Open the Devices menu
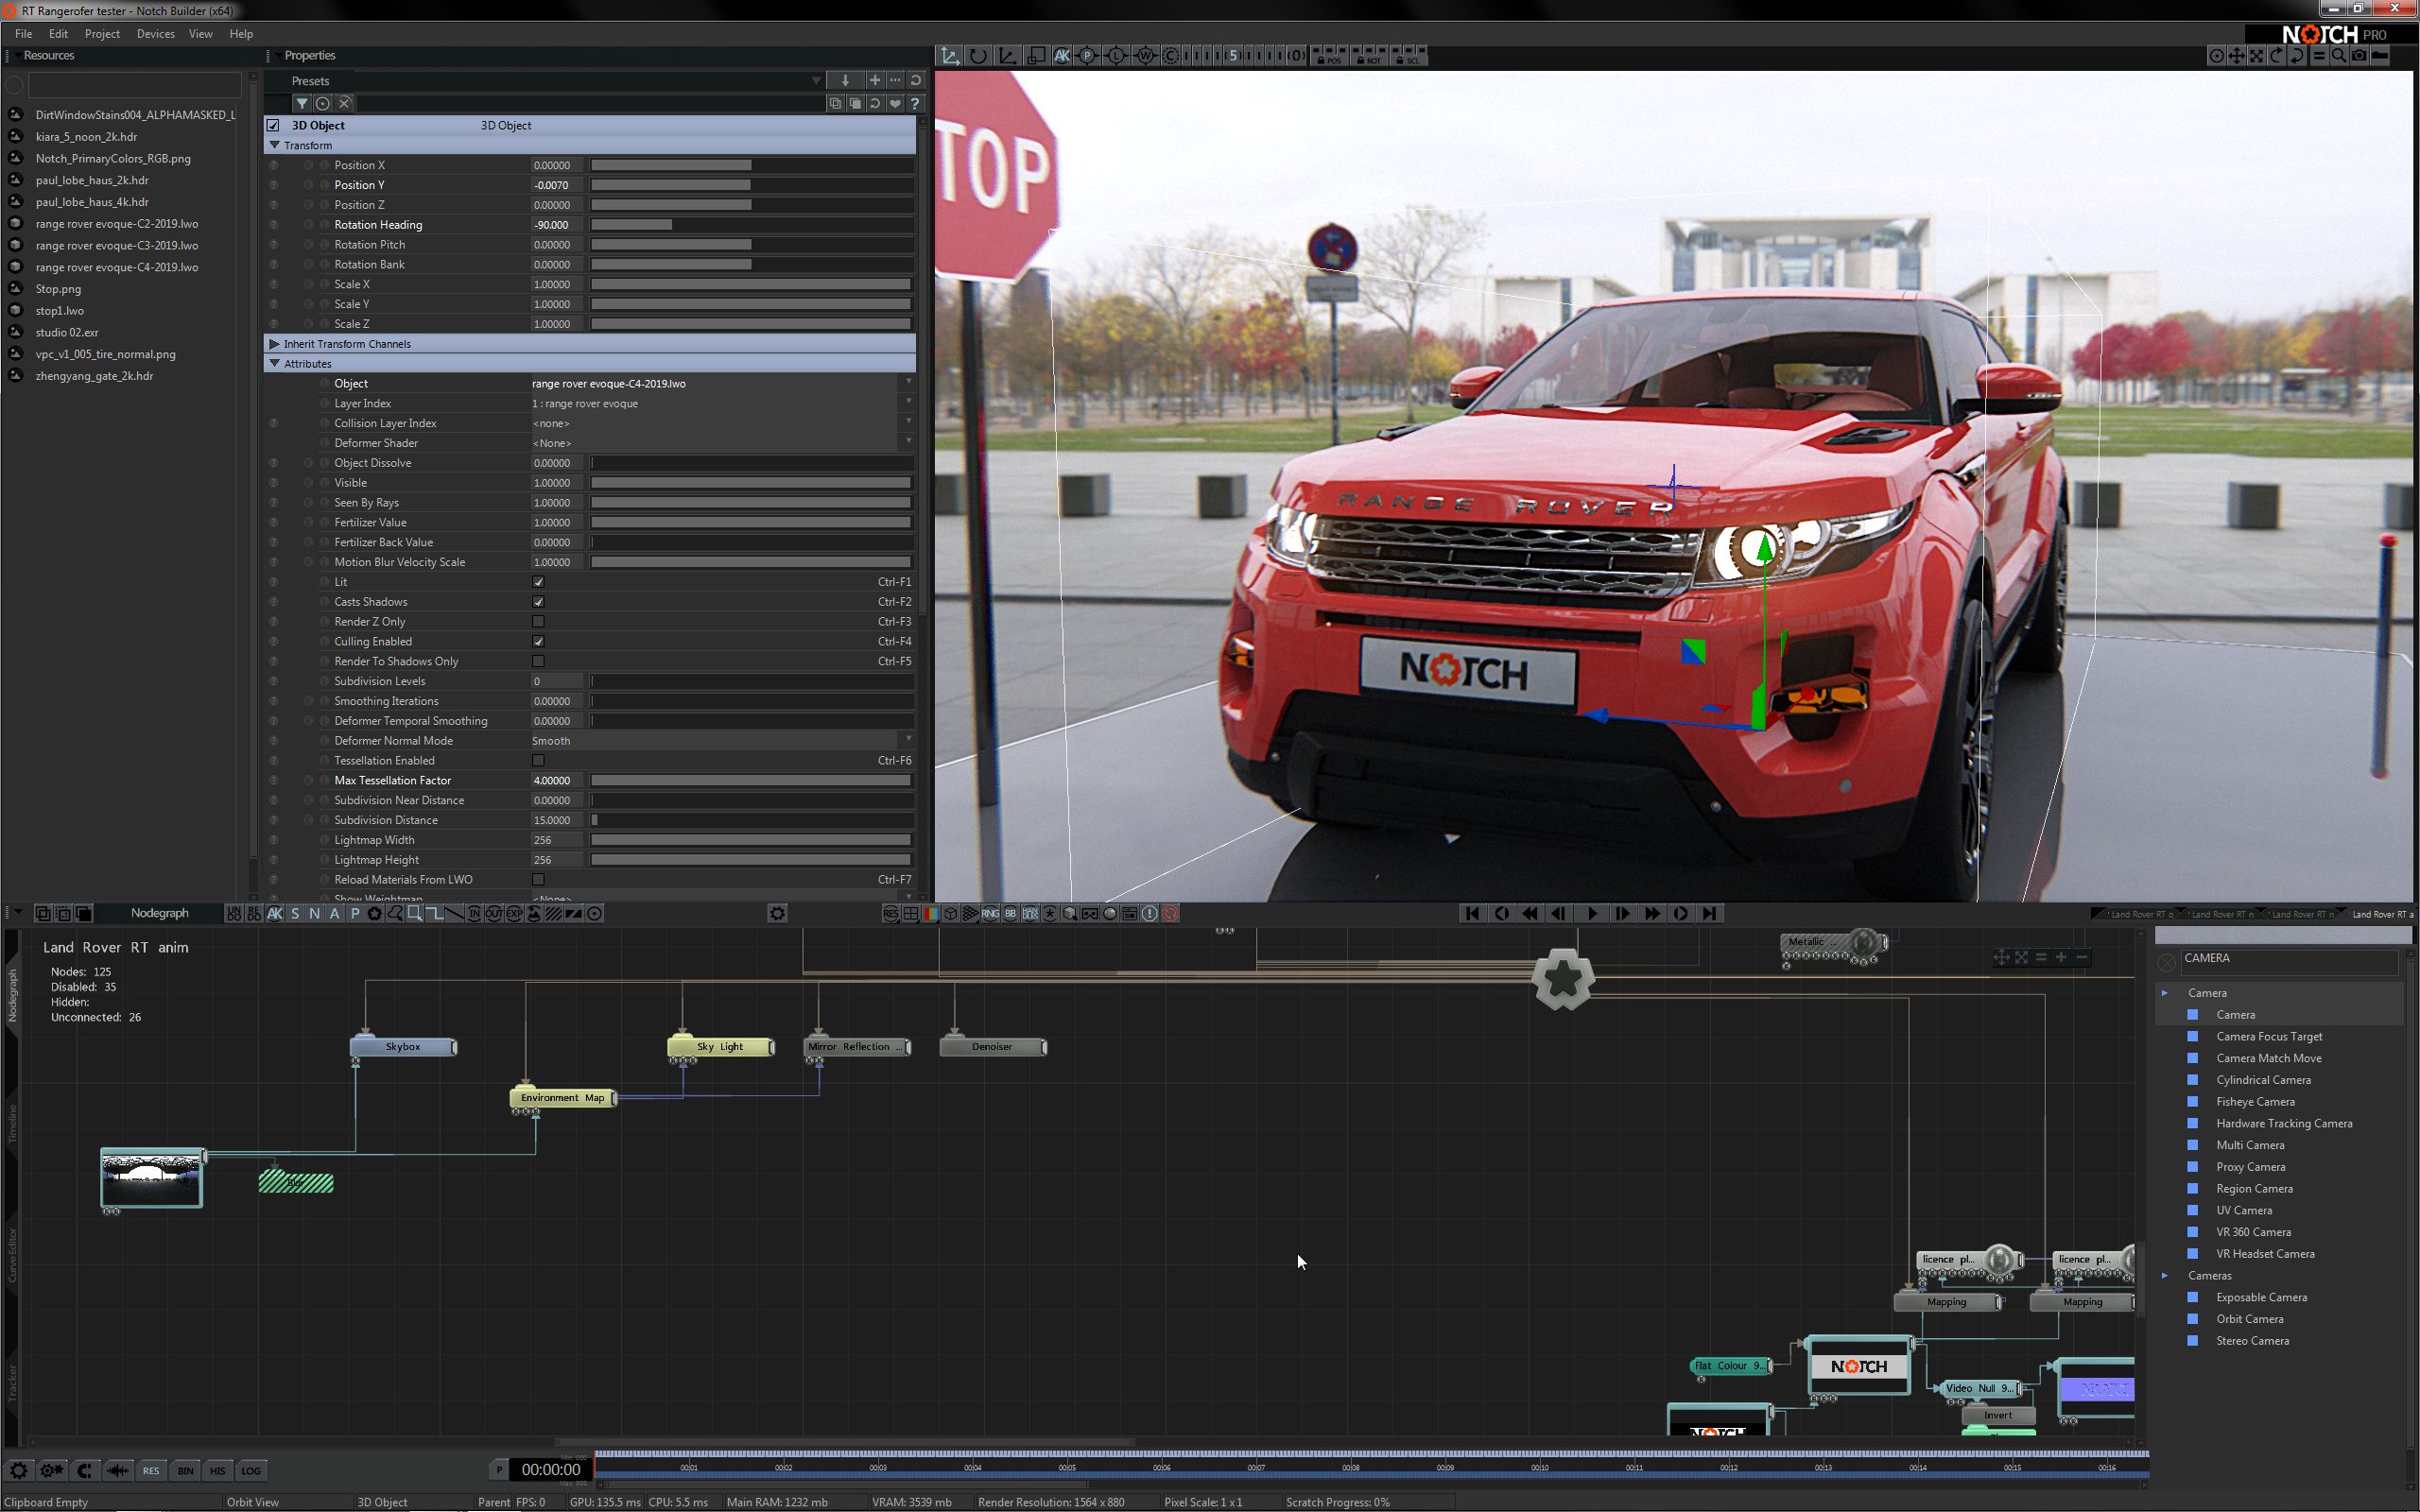Viewport: 2420px width, 1512px height. (x=155, y=34)
